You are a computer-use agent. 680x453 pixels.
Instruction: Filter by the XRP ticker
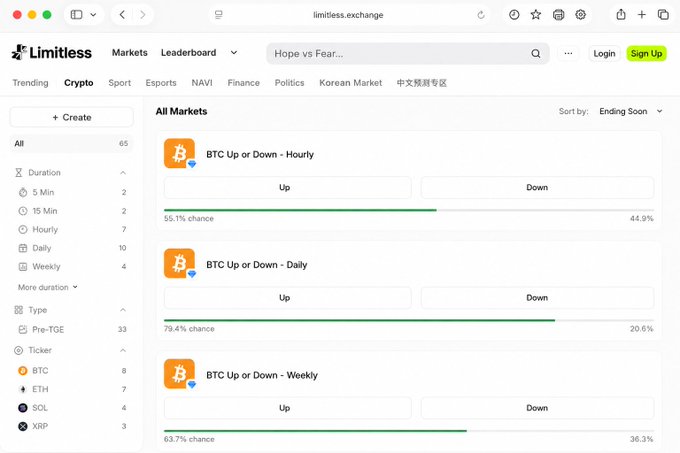tap(72, 426)
